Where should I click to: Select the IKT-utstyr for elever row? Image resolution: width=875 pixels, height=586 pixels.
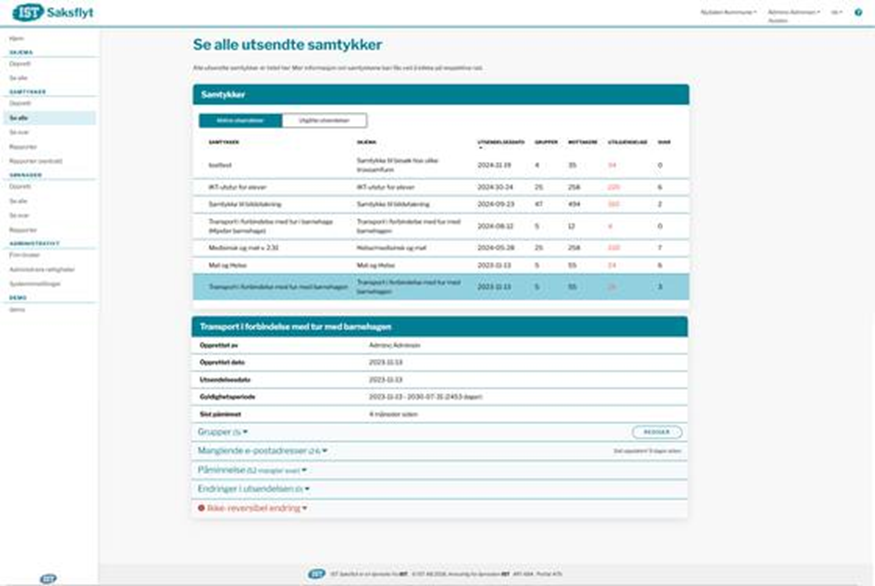[x=440, y=187]
